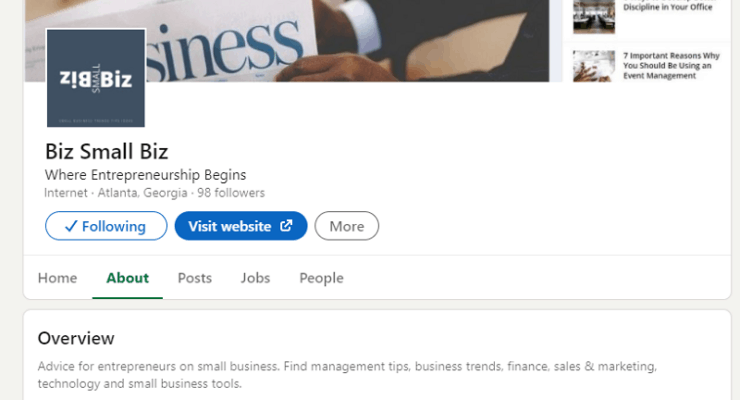
Task: Open the Posts tab
Action: (x=195, y=278)
